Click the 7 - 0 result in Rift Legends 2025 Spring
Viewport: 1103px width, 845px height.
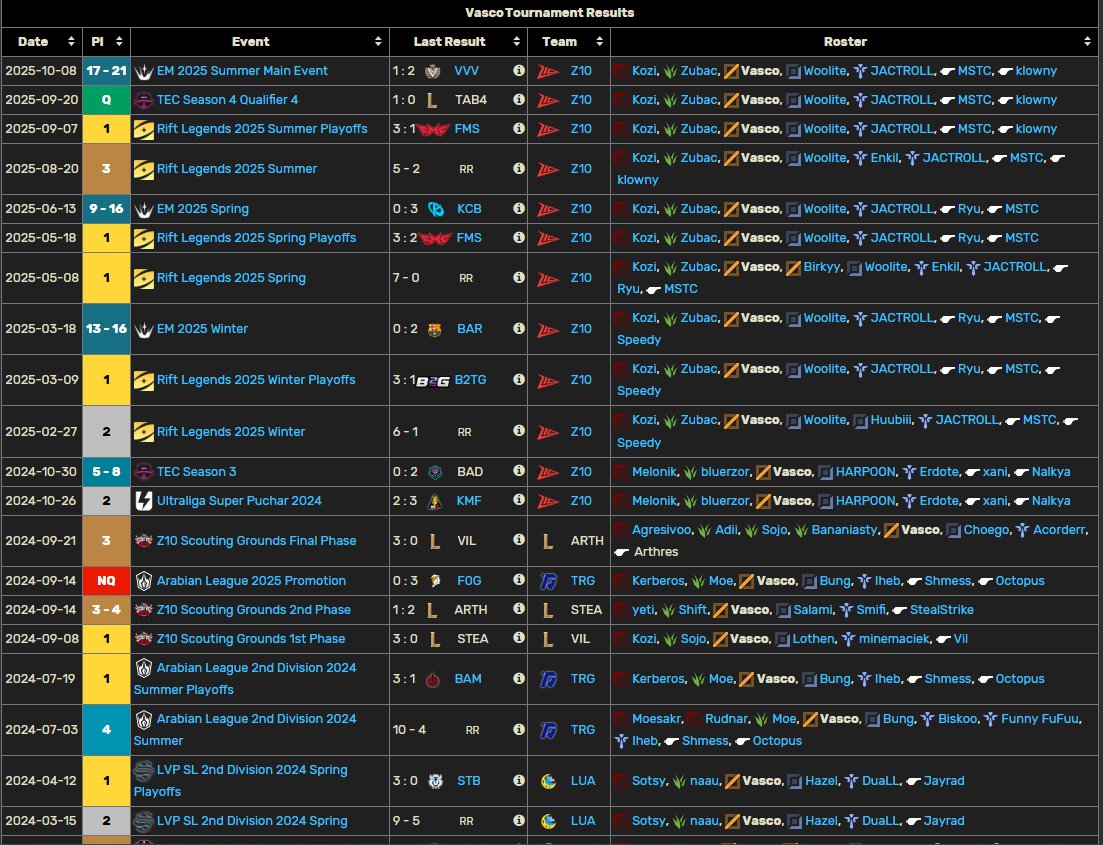[406, 277]
